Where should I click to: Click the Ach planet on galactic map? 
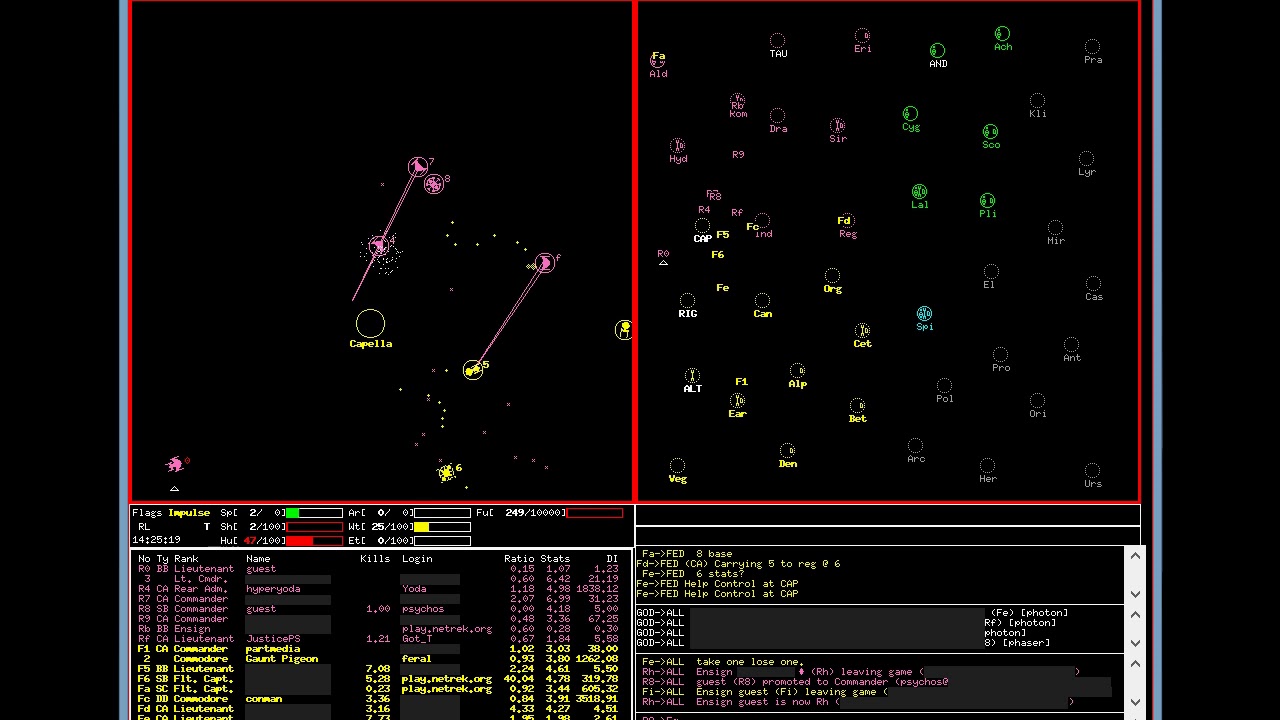coord(1002,34)
